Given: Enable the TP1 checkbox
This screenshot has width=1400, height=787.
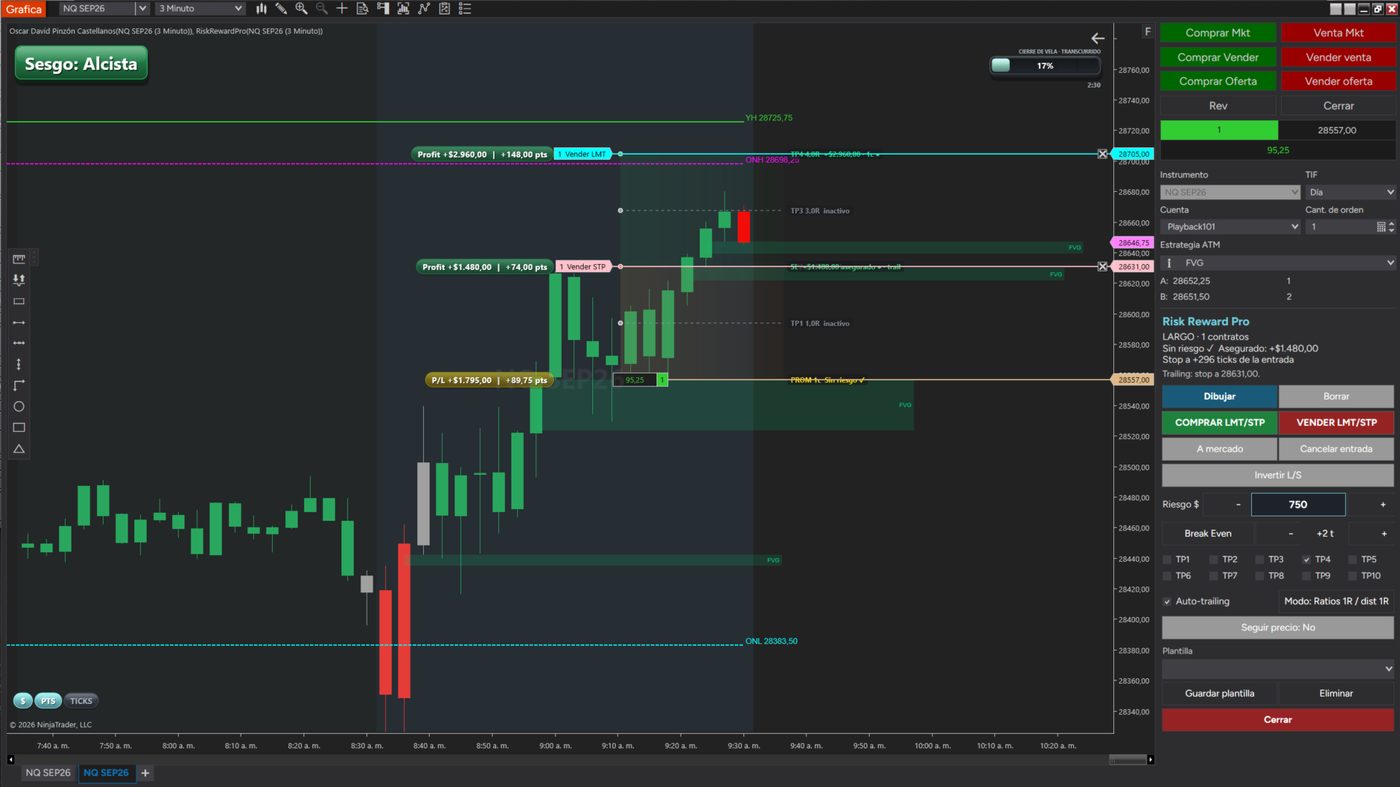Looking at the screenshot, I should (x=1167, y=560).
